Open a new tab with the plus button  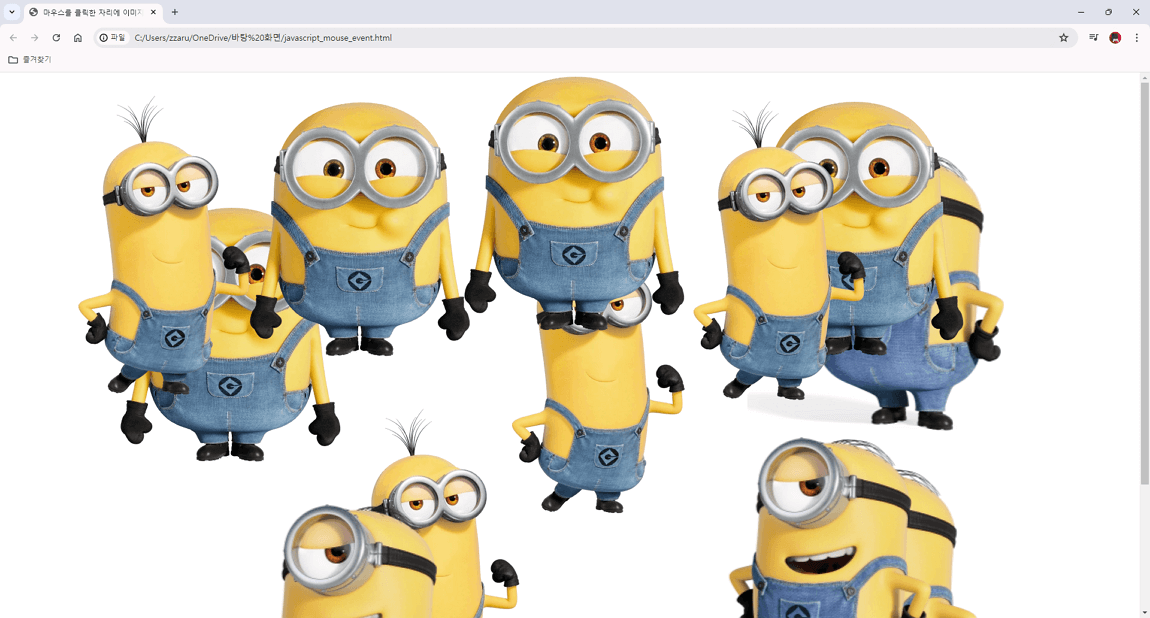click(175, 12)
